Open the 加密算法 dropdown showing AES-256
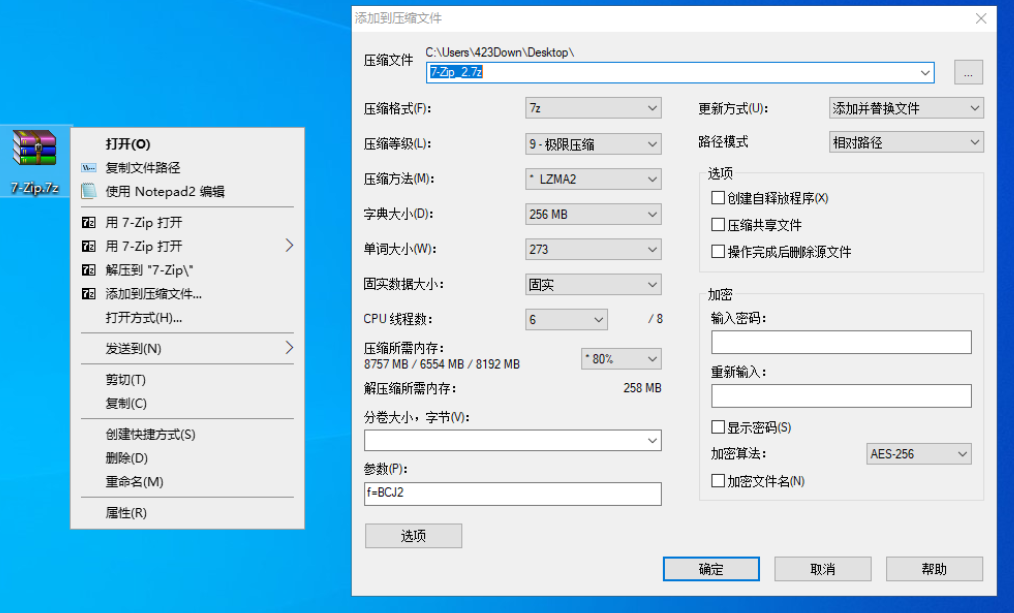 (918, 454)
